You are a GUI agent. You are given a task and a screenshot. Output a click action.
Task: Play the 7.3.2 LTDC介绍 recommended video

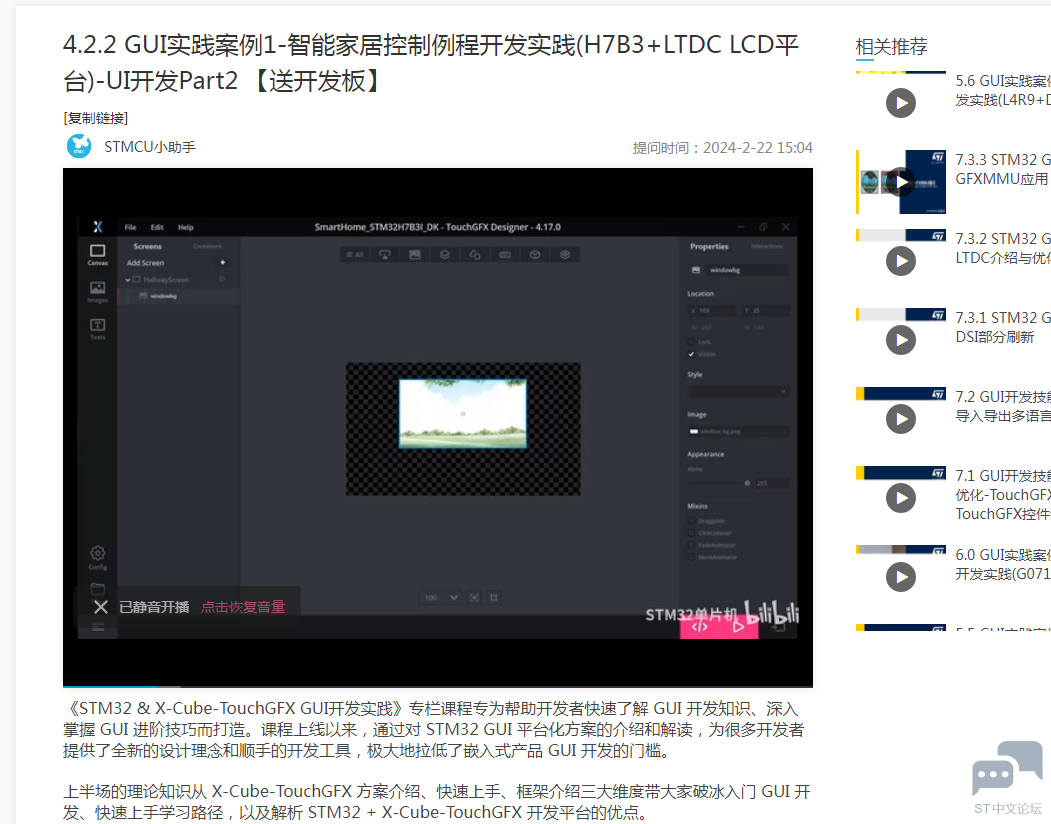point(901,261)
